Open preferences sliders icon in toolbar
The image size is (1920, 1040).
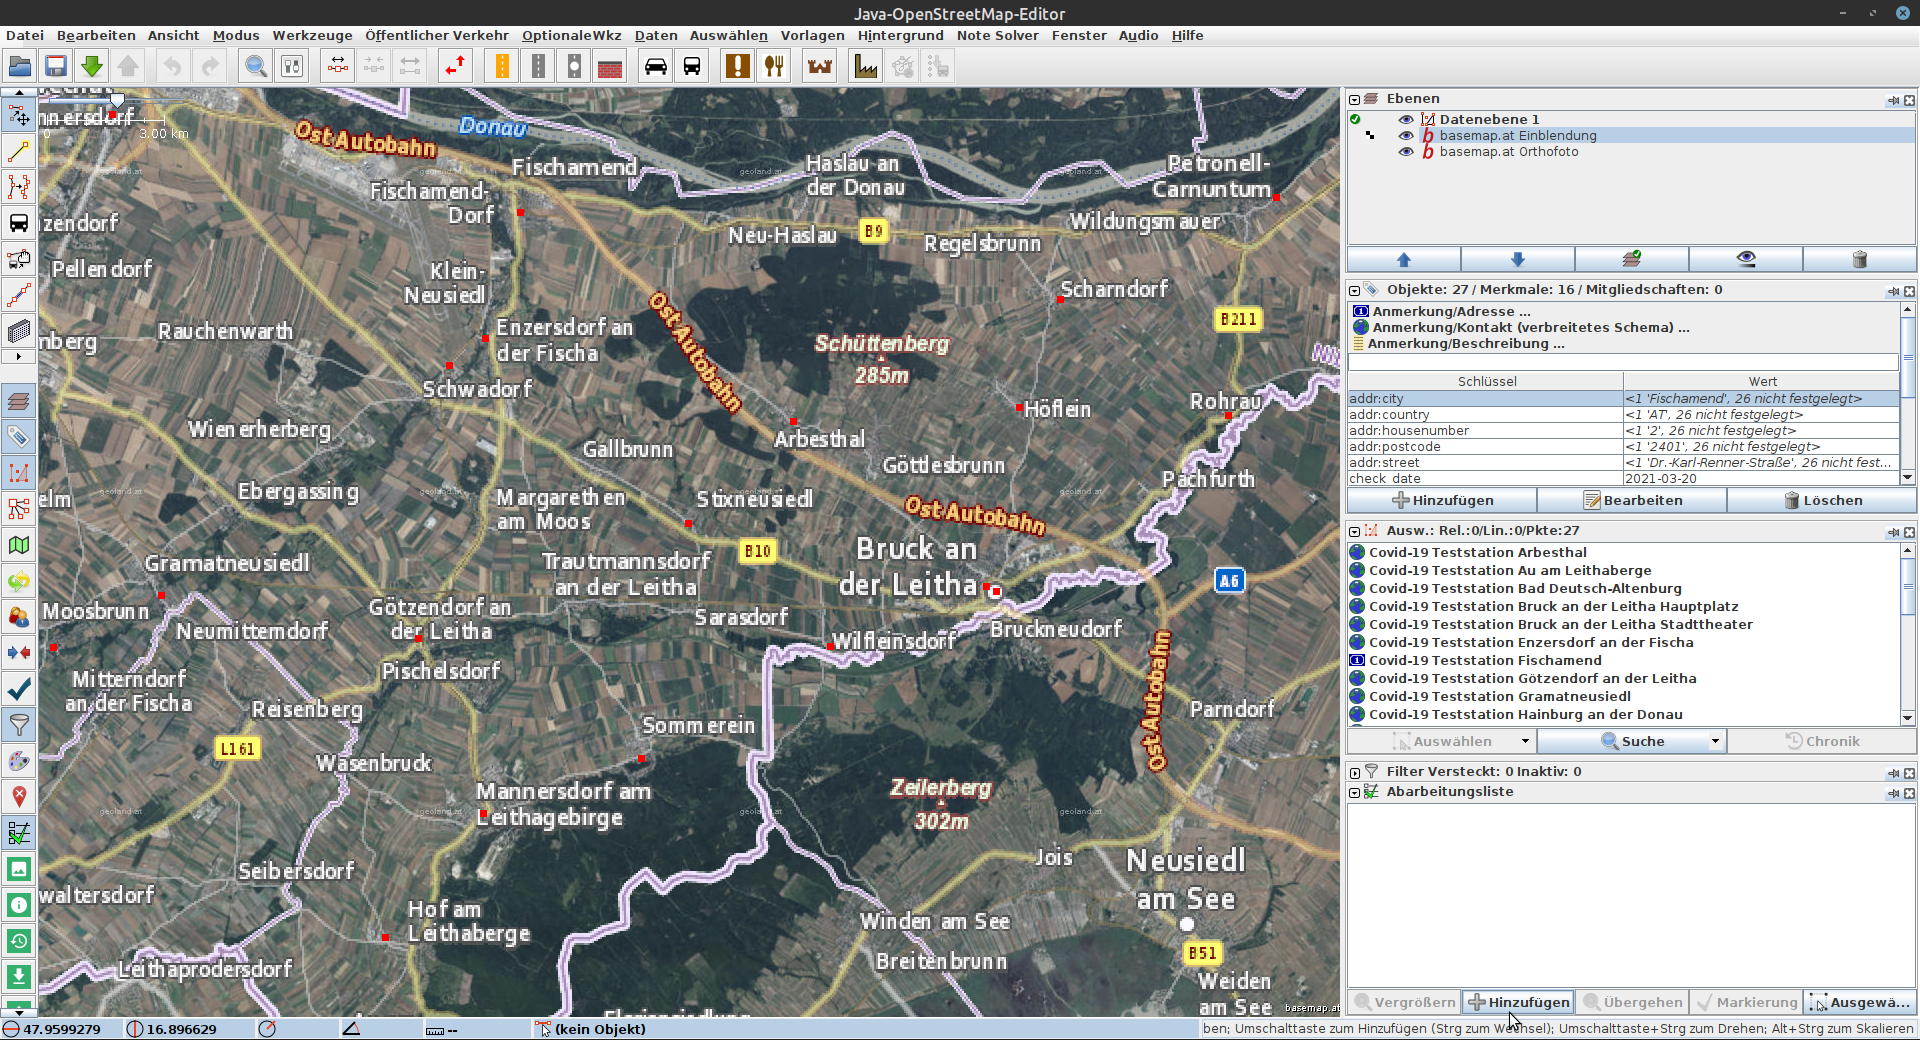pos(292,67)
